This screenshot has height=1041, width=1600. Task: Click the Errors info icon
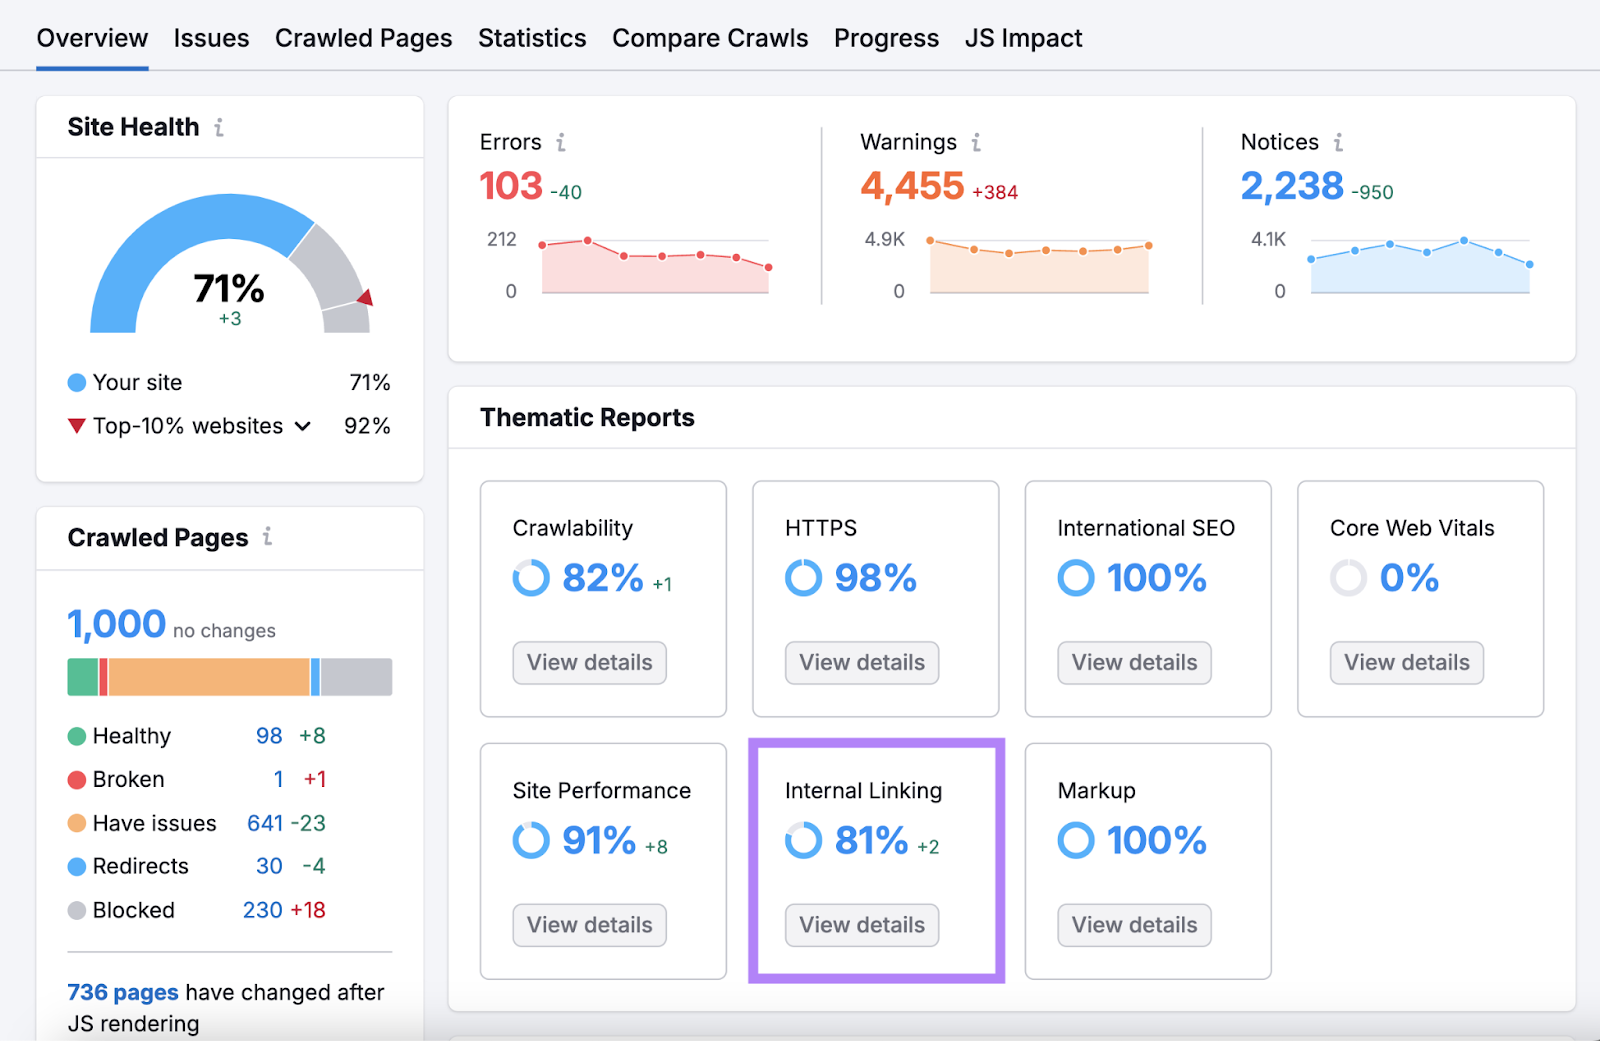coord(560,142)
